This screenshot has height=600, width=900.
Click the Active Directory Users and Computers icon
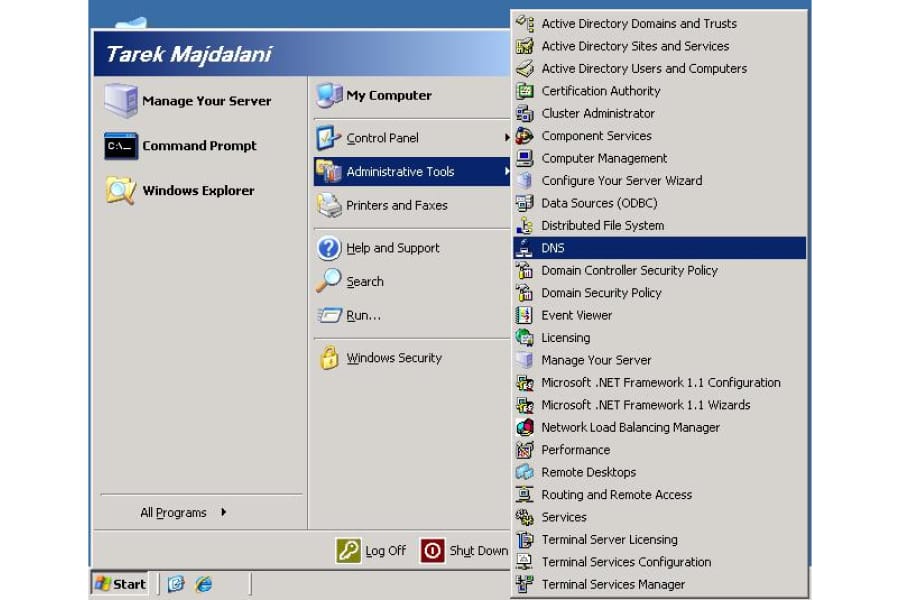(x=524, y=68)
